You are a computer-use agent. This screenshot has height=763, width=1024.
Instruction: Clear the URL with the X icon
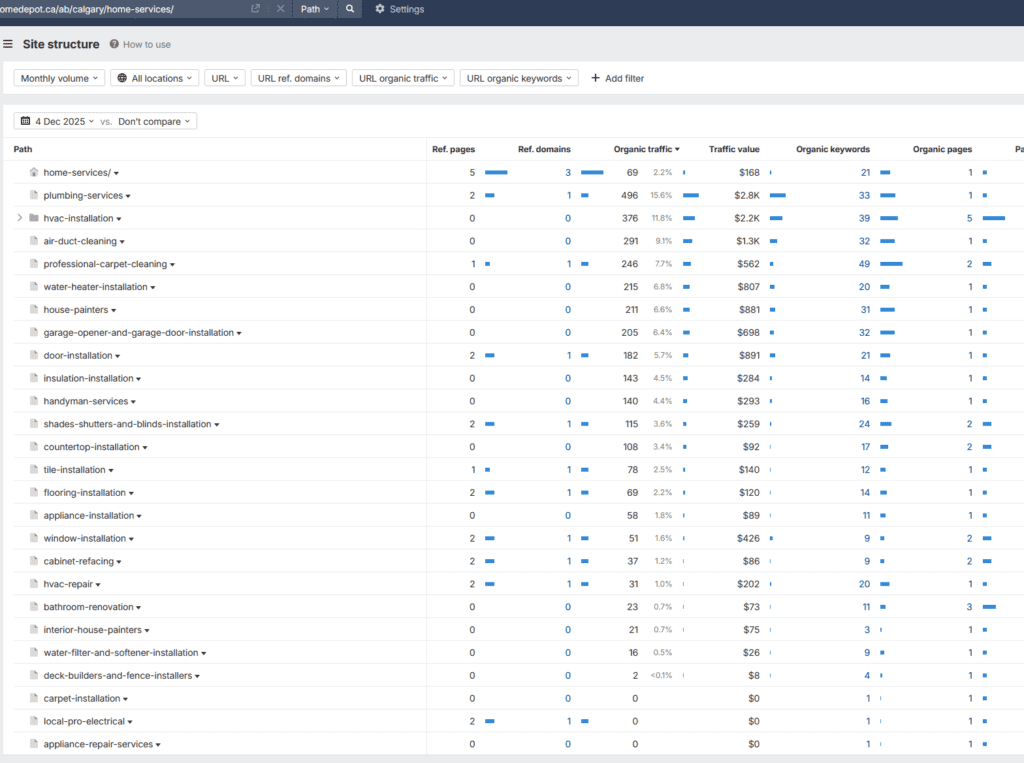click(280, 9)
